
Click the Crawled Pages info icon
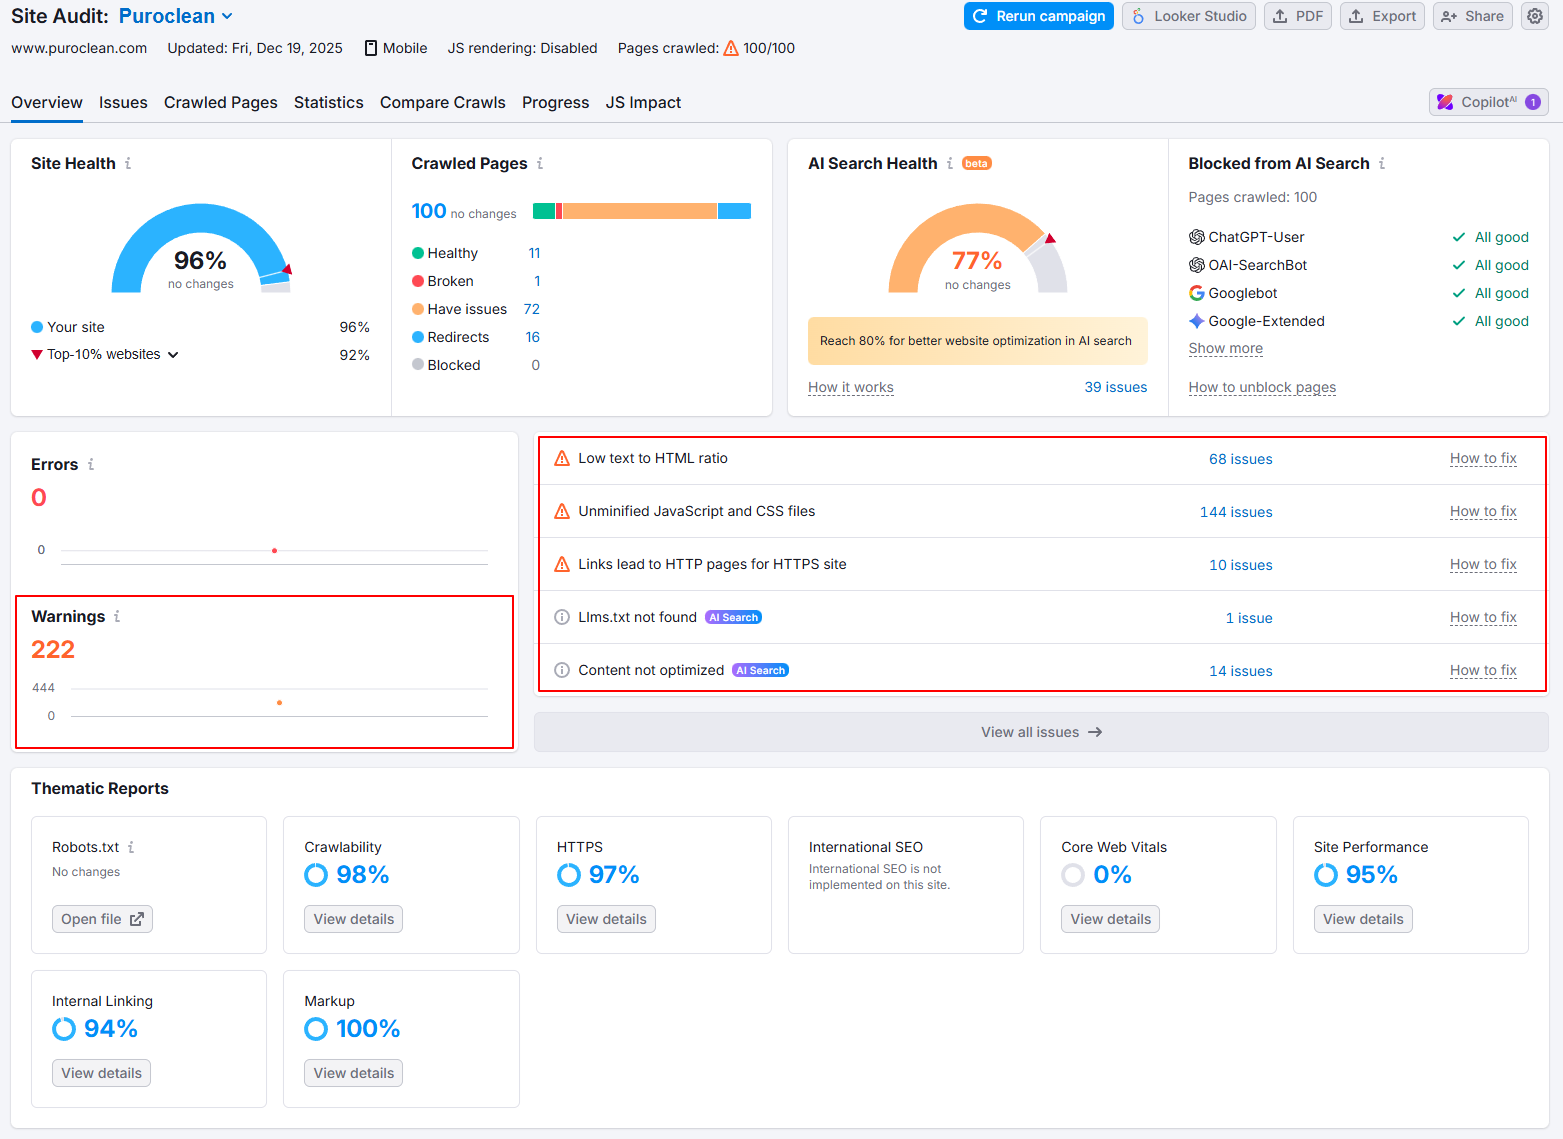point(540,163)
